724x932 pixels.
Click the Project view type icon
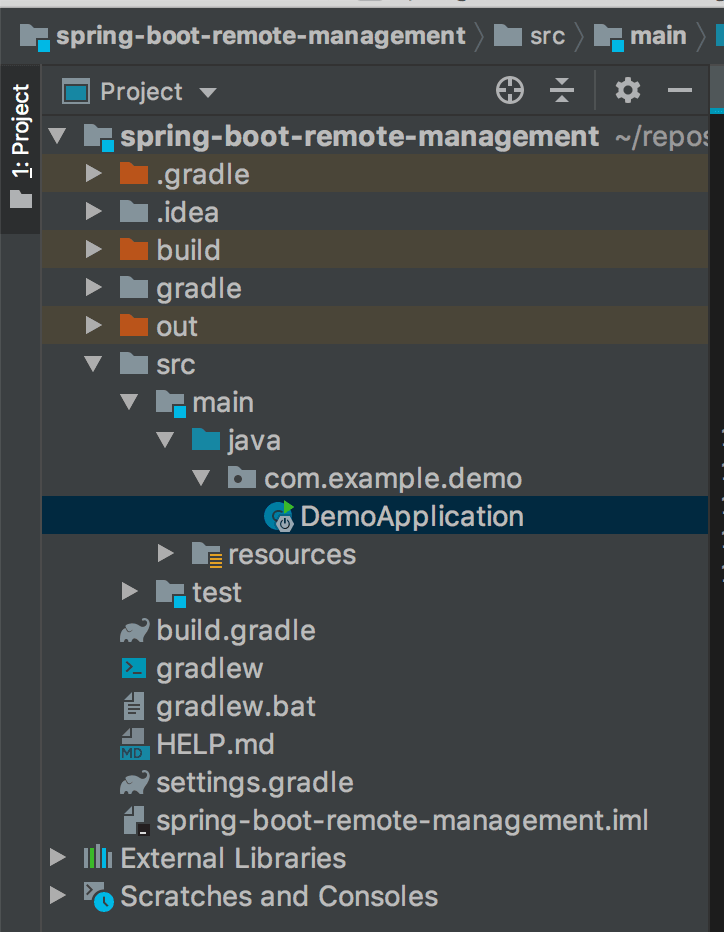[x=76, y=92]
